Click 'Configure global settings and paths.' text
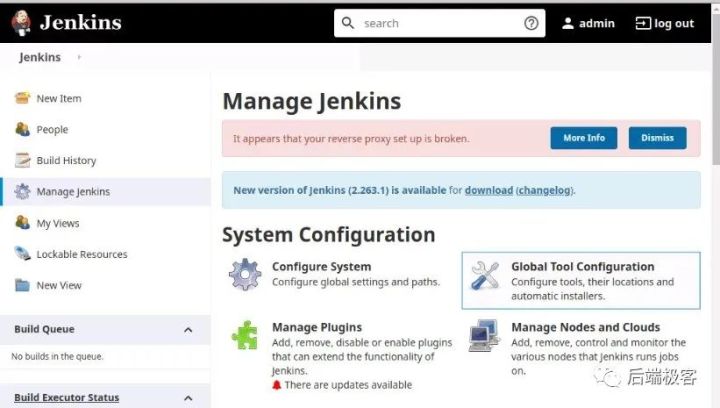720x408 pixels. pos(356,282)
